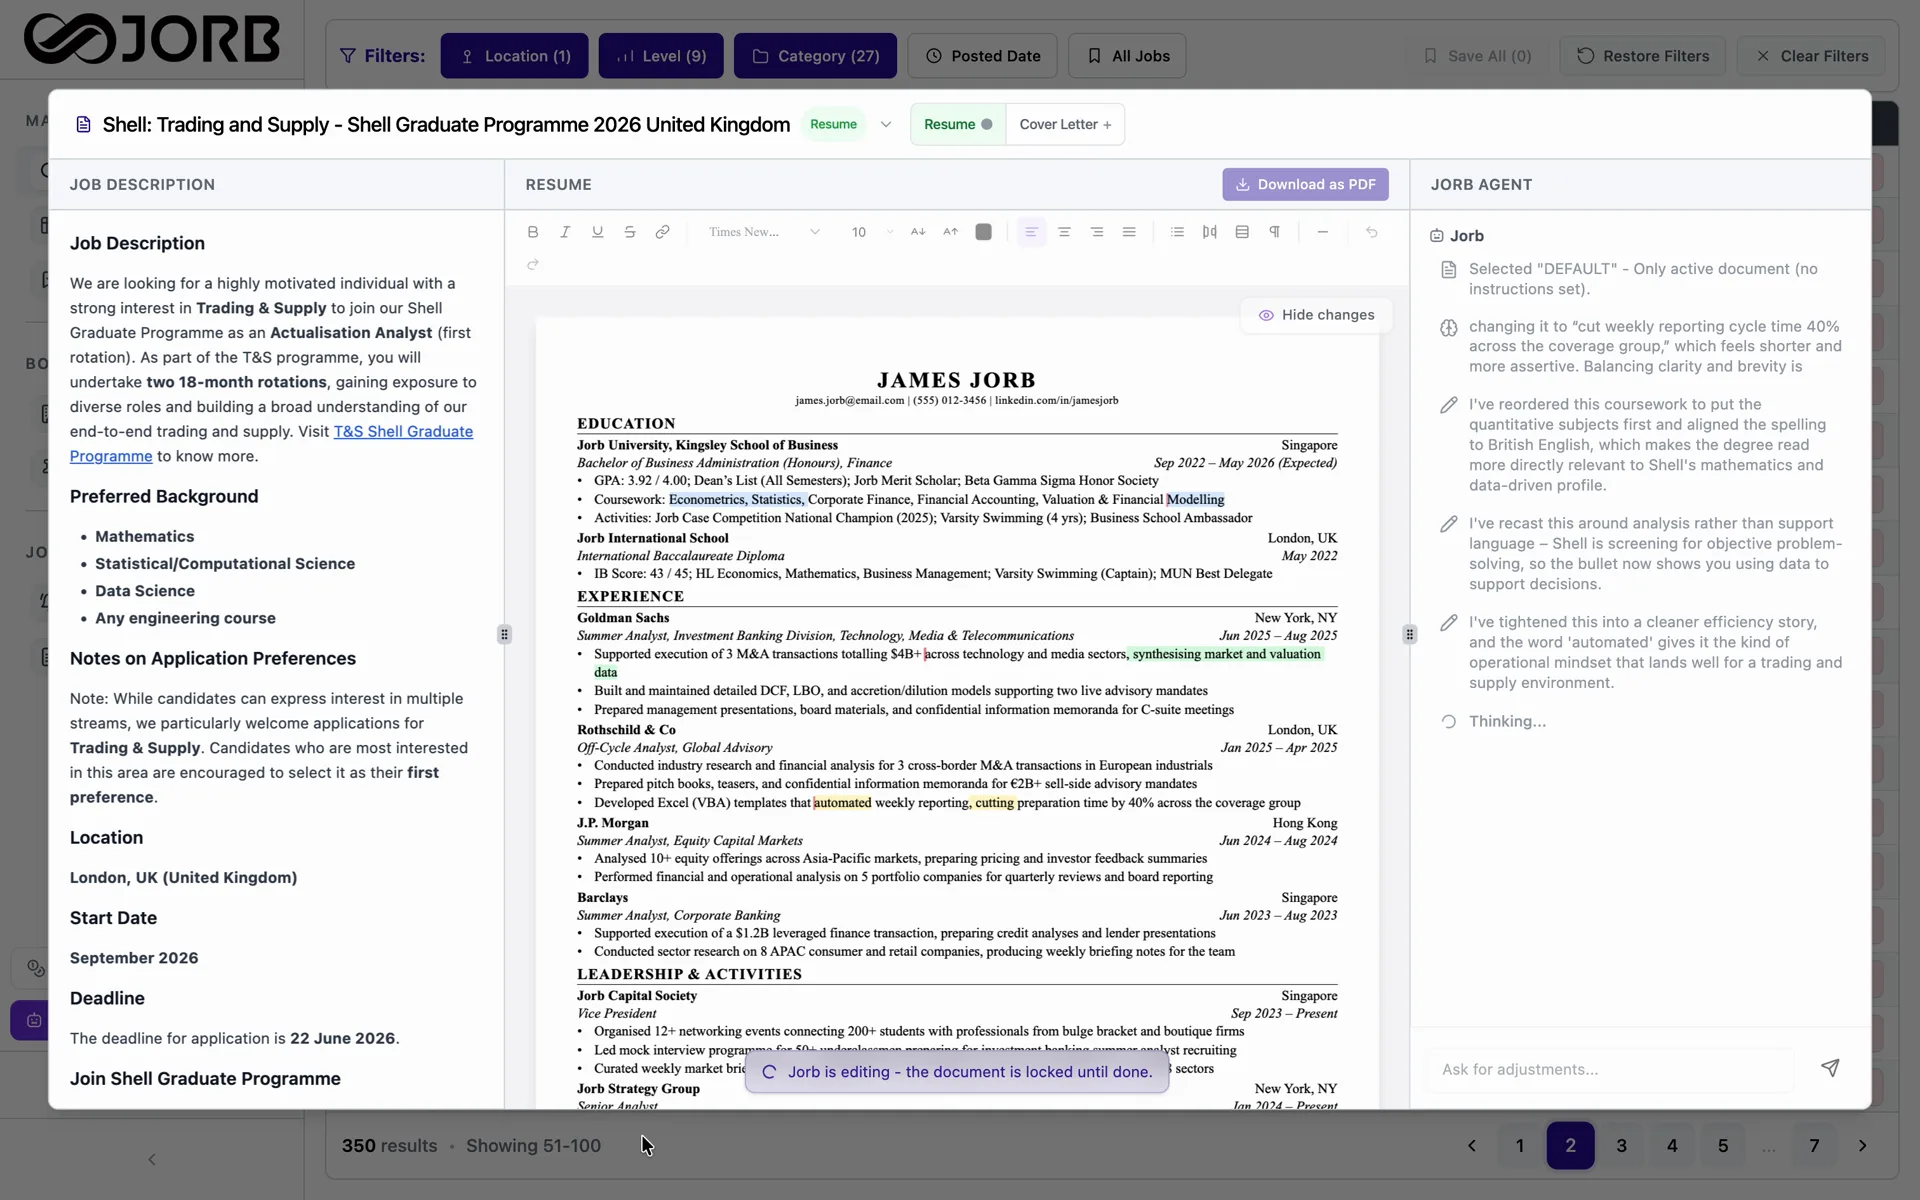Image resolution: width=1920 pixels, height=1200 pixels.
Task: Clear all filters
Action: click(x=1811, y=56)
